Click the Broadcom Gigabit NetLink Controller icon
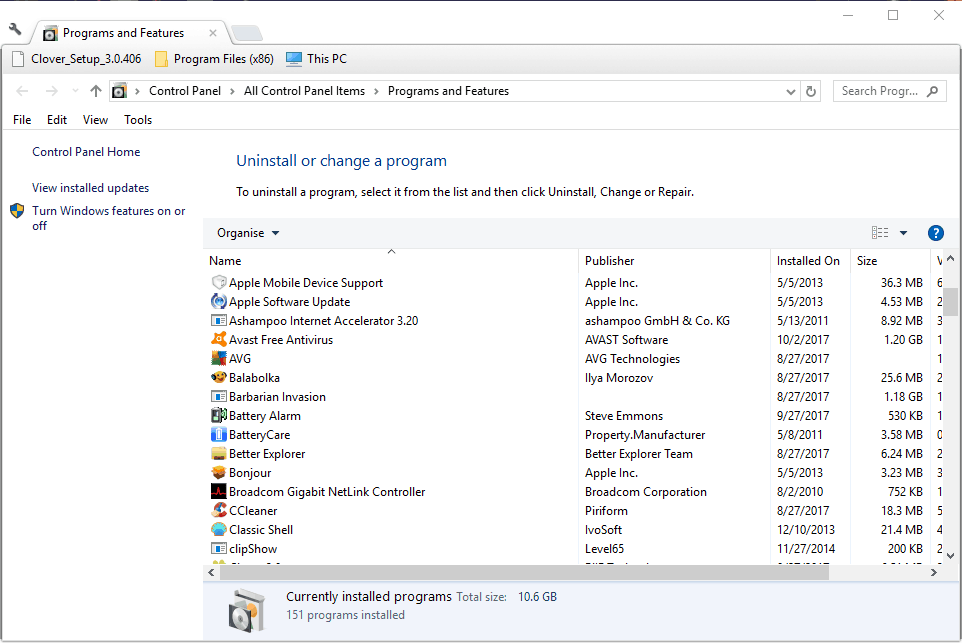The image size is (962, 643). click(x=219, y=492)
